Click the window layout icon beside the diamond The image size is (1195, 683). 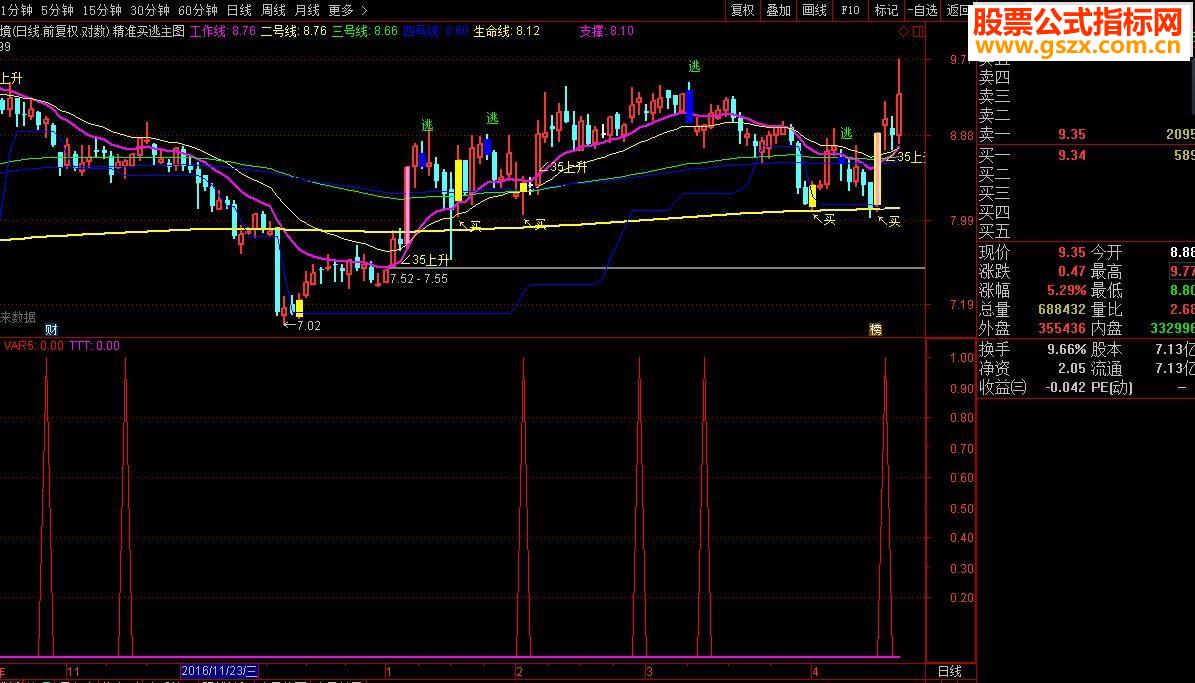[x=918, y=32]
